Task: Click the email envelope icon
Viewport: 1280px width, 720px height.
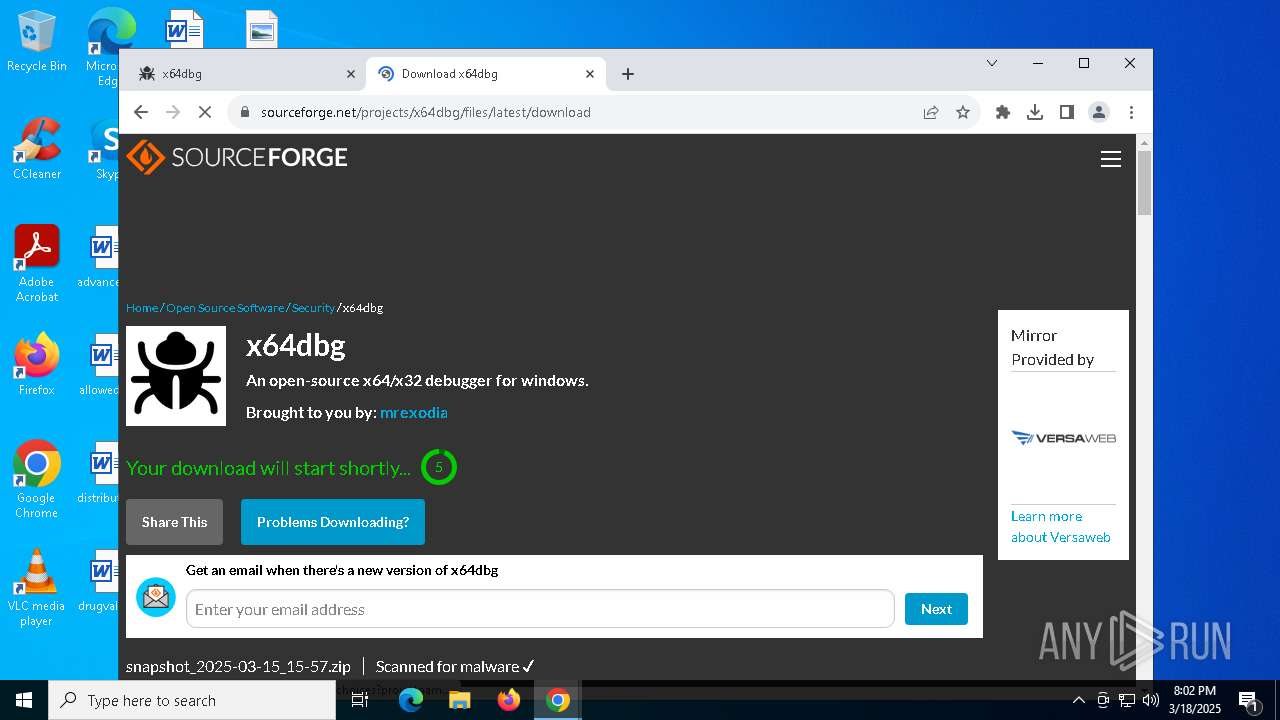Action: tap(156, 597)
